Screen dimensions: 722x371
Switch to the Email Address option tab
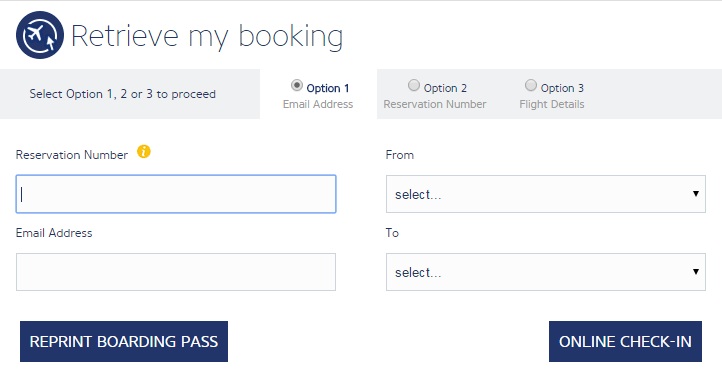(318, 94)
